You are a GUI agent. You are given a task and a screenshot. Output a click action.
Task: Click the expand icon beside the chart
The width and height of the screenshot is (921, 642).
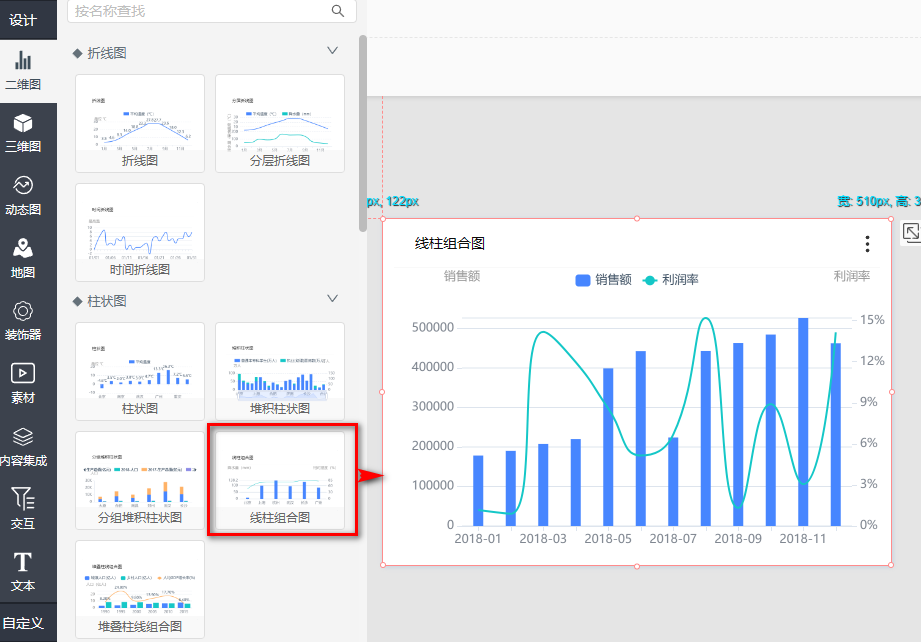pos(911,232)
